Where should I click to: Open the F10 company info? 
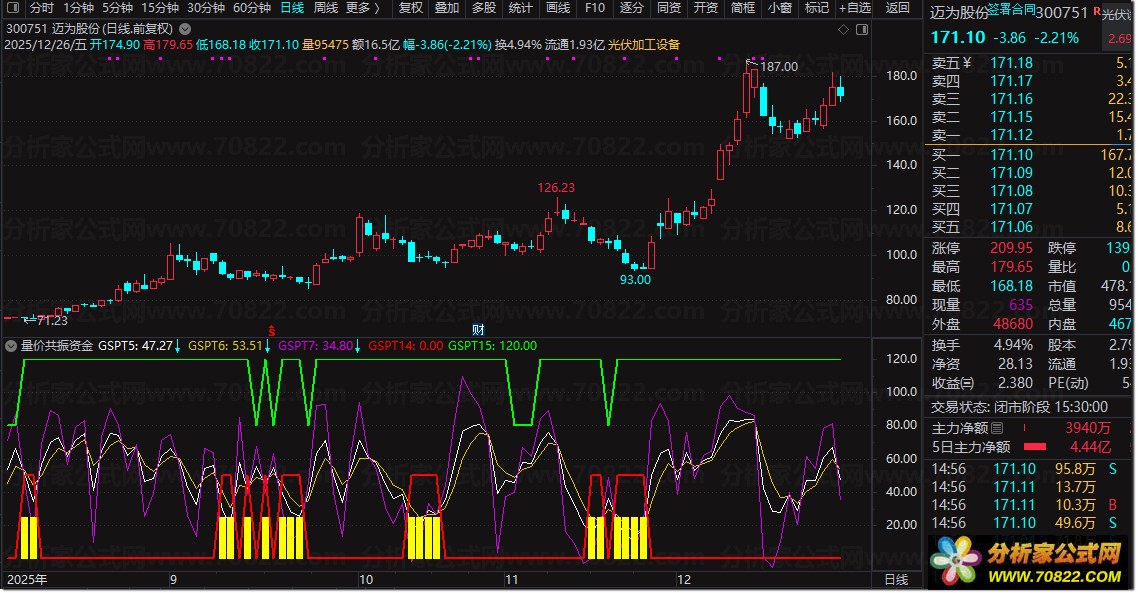point(594,8)
